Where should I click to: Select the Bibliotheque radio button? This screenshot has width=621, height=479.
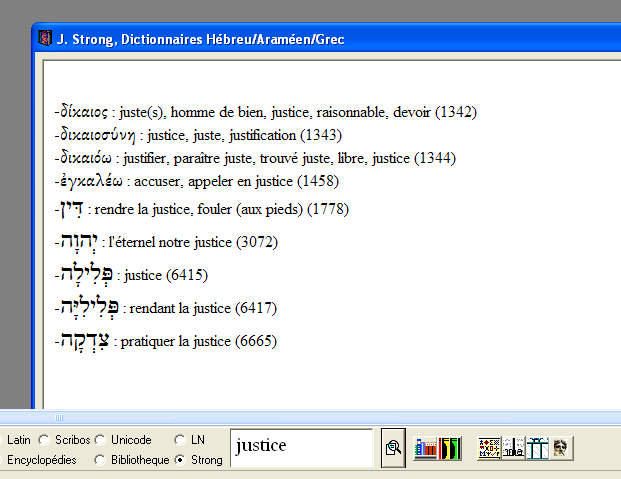100,460
